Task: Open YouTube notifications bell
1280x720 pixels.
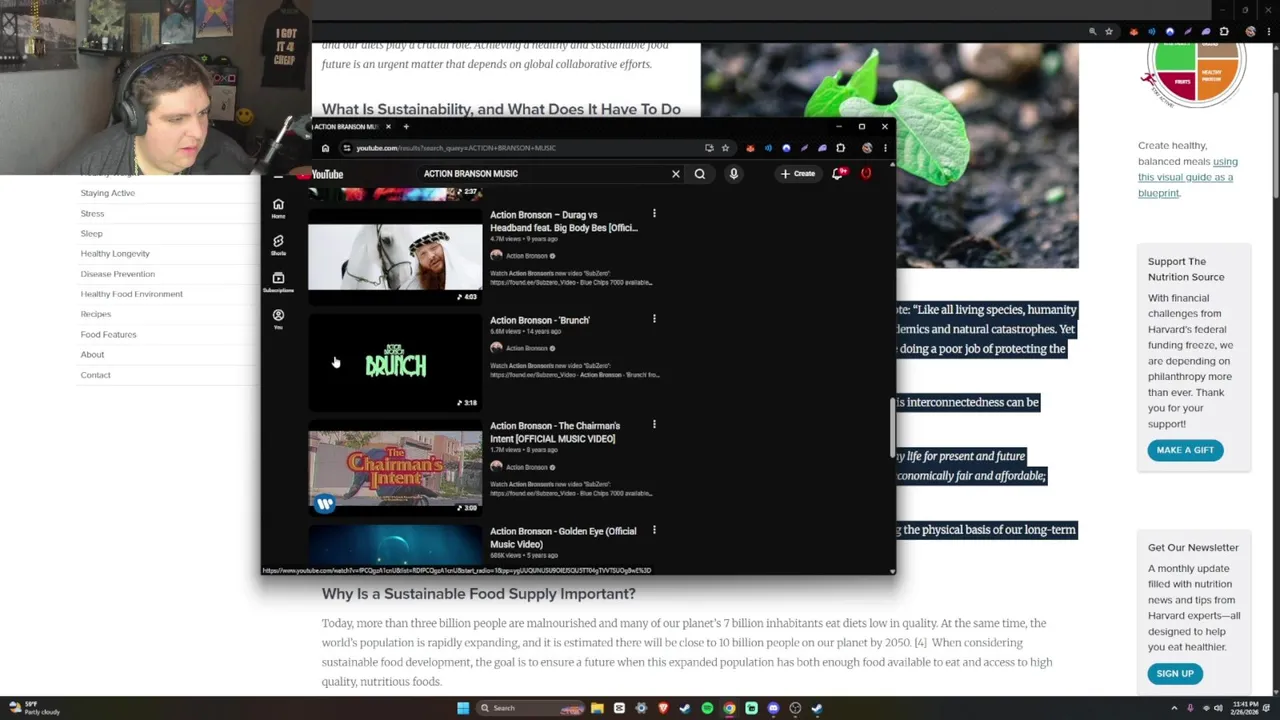Action: (839, 174)
